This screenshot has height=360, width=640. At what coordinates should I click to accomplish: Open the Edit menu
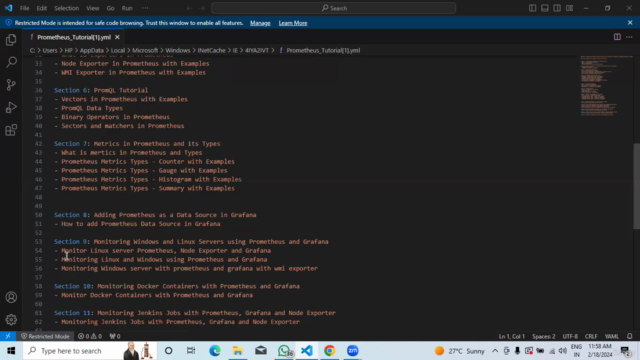[41, 8]
